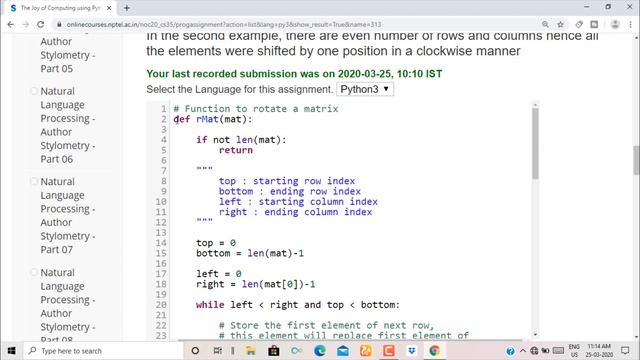Open Microsoft Edge from taskbar

point(320,351)
